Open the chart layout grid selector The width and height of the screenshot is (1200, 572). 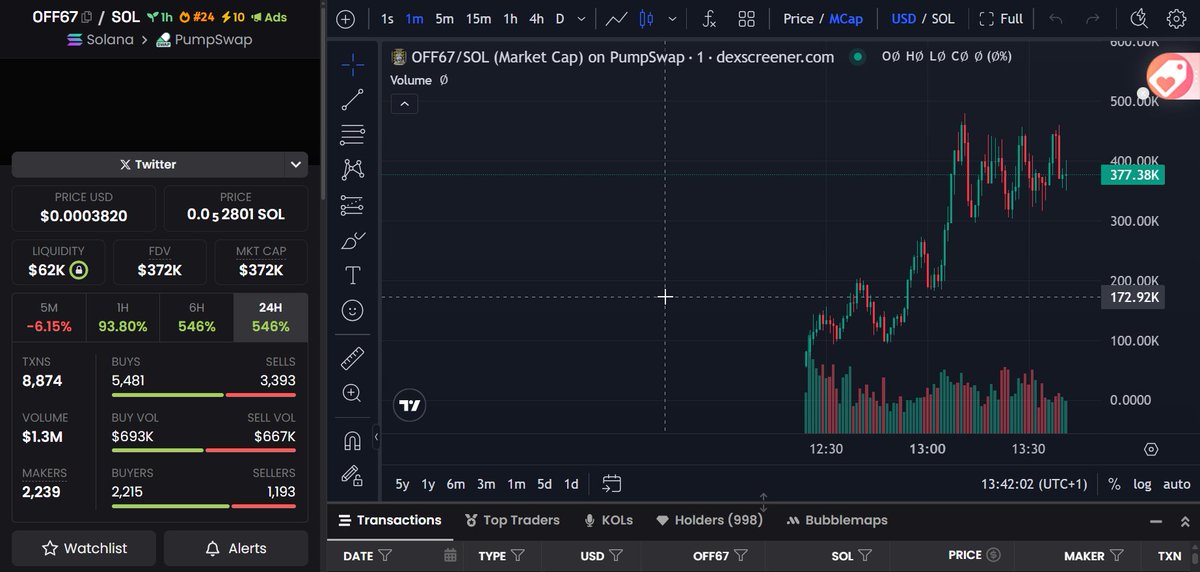(746, 19)
